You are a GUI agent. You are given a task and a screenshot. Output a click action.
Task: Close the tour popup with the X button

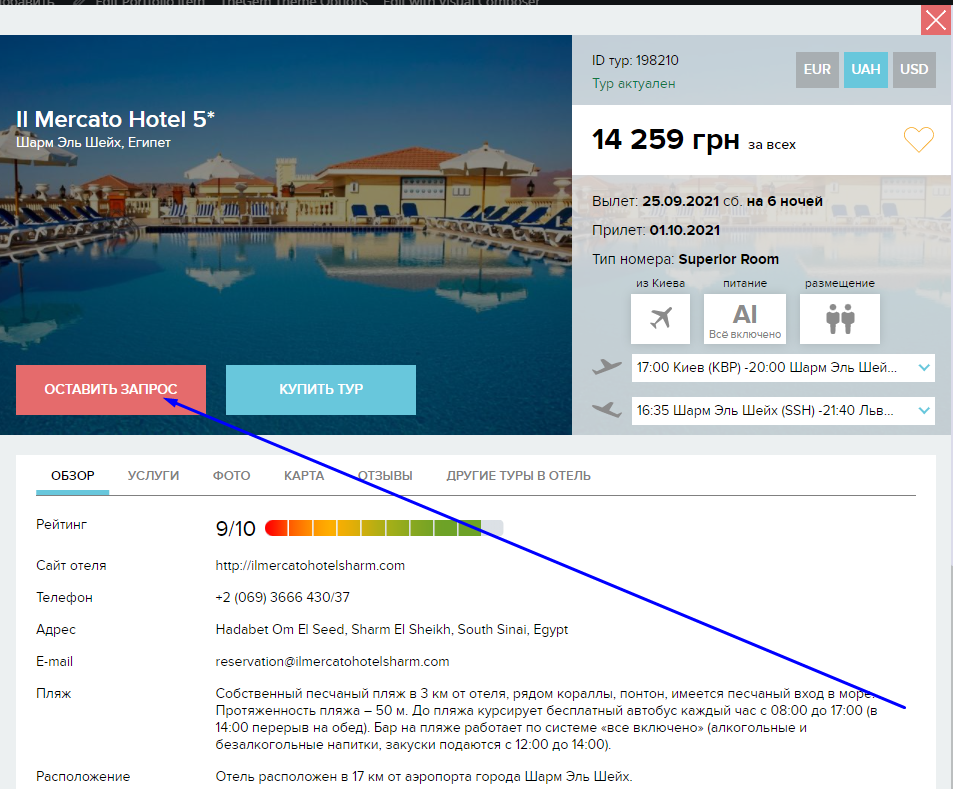pyautogui.click(x=936, y=20)
